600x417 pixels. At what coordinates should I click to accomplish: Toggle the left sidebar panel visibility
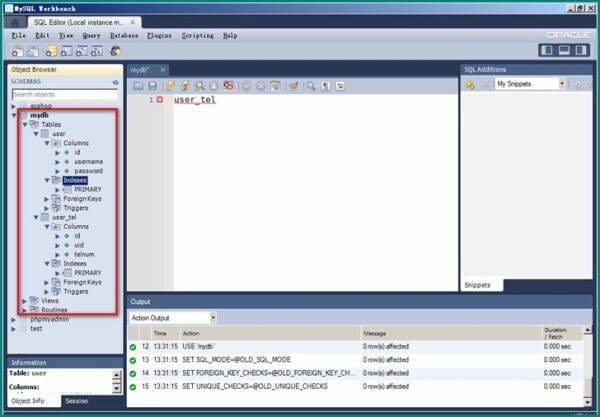tap(547, 50)
